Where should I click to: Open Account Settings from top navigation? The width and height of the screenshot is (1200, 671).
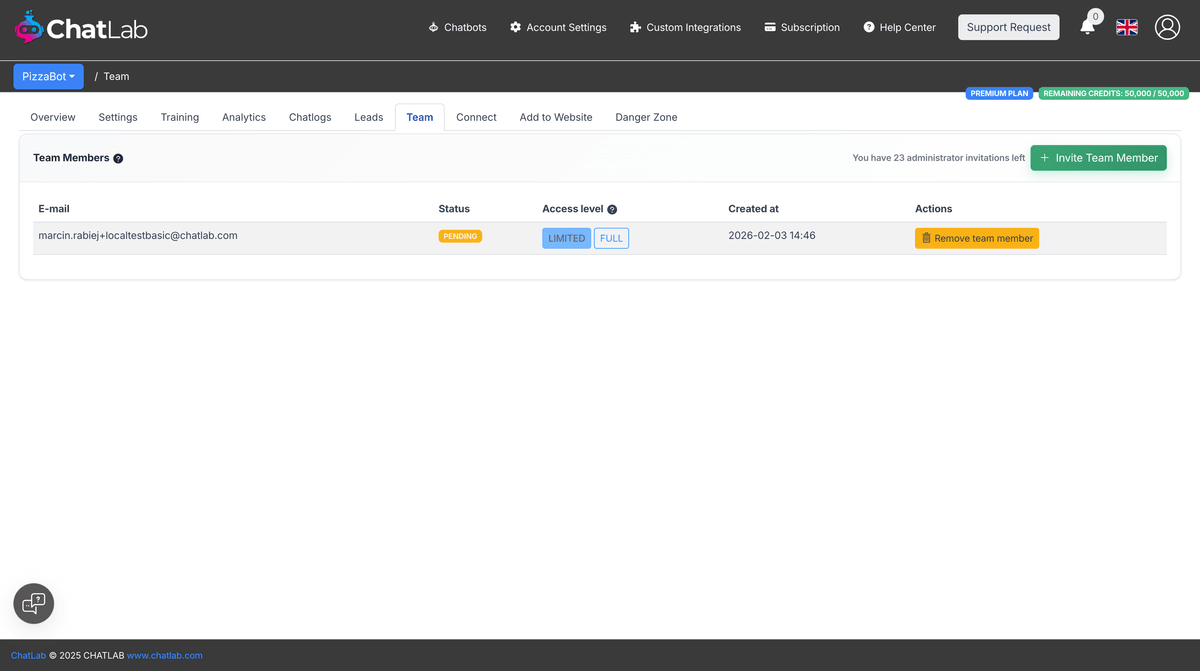click(x=557, y=27)
